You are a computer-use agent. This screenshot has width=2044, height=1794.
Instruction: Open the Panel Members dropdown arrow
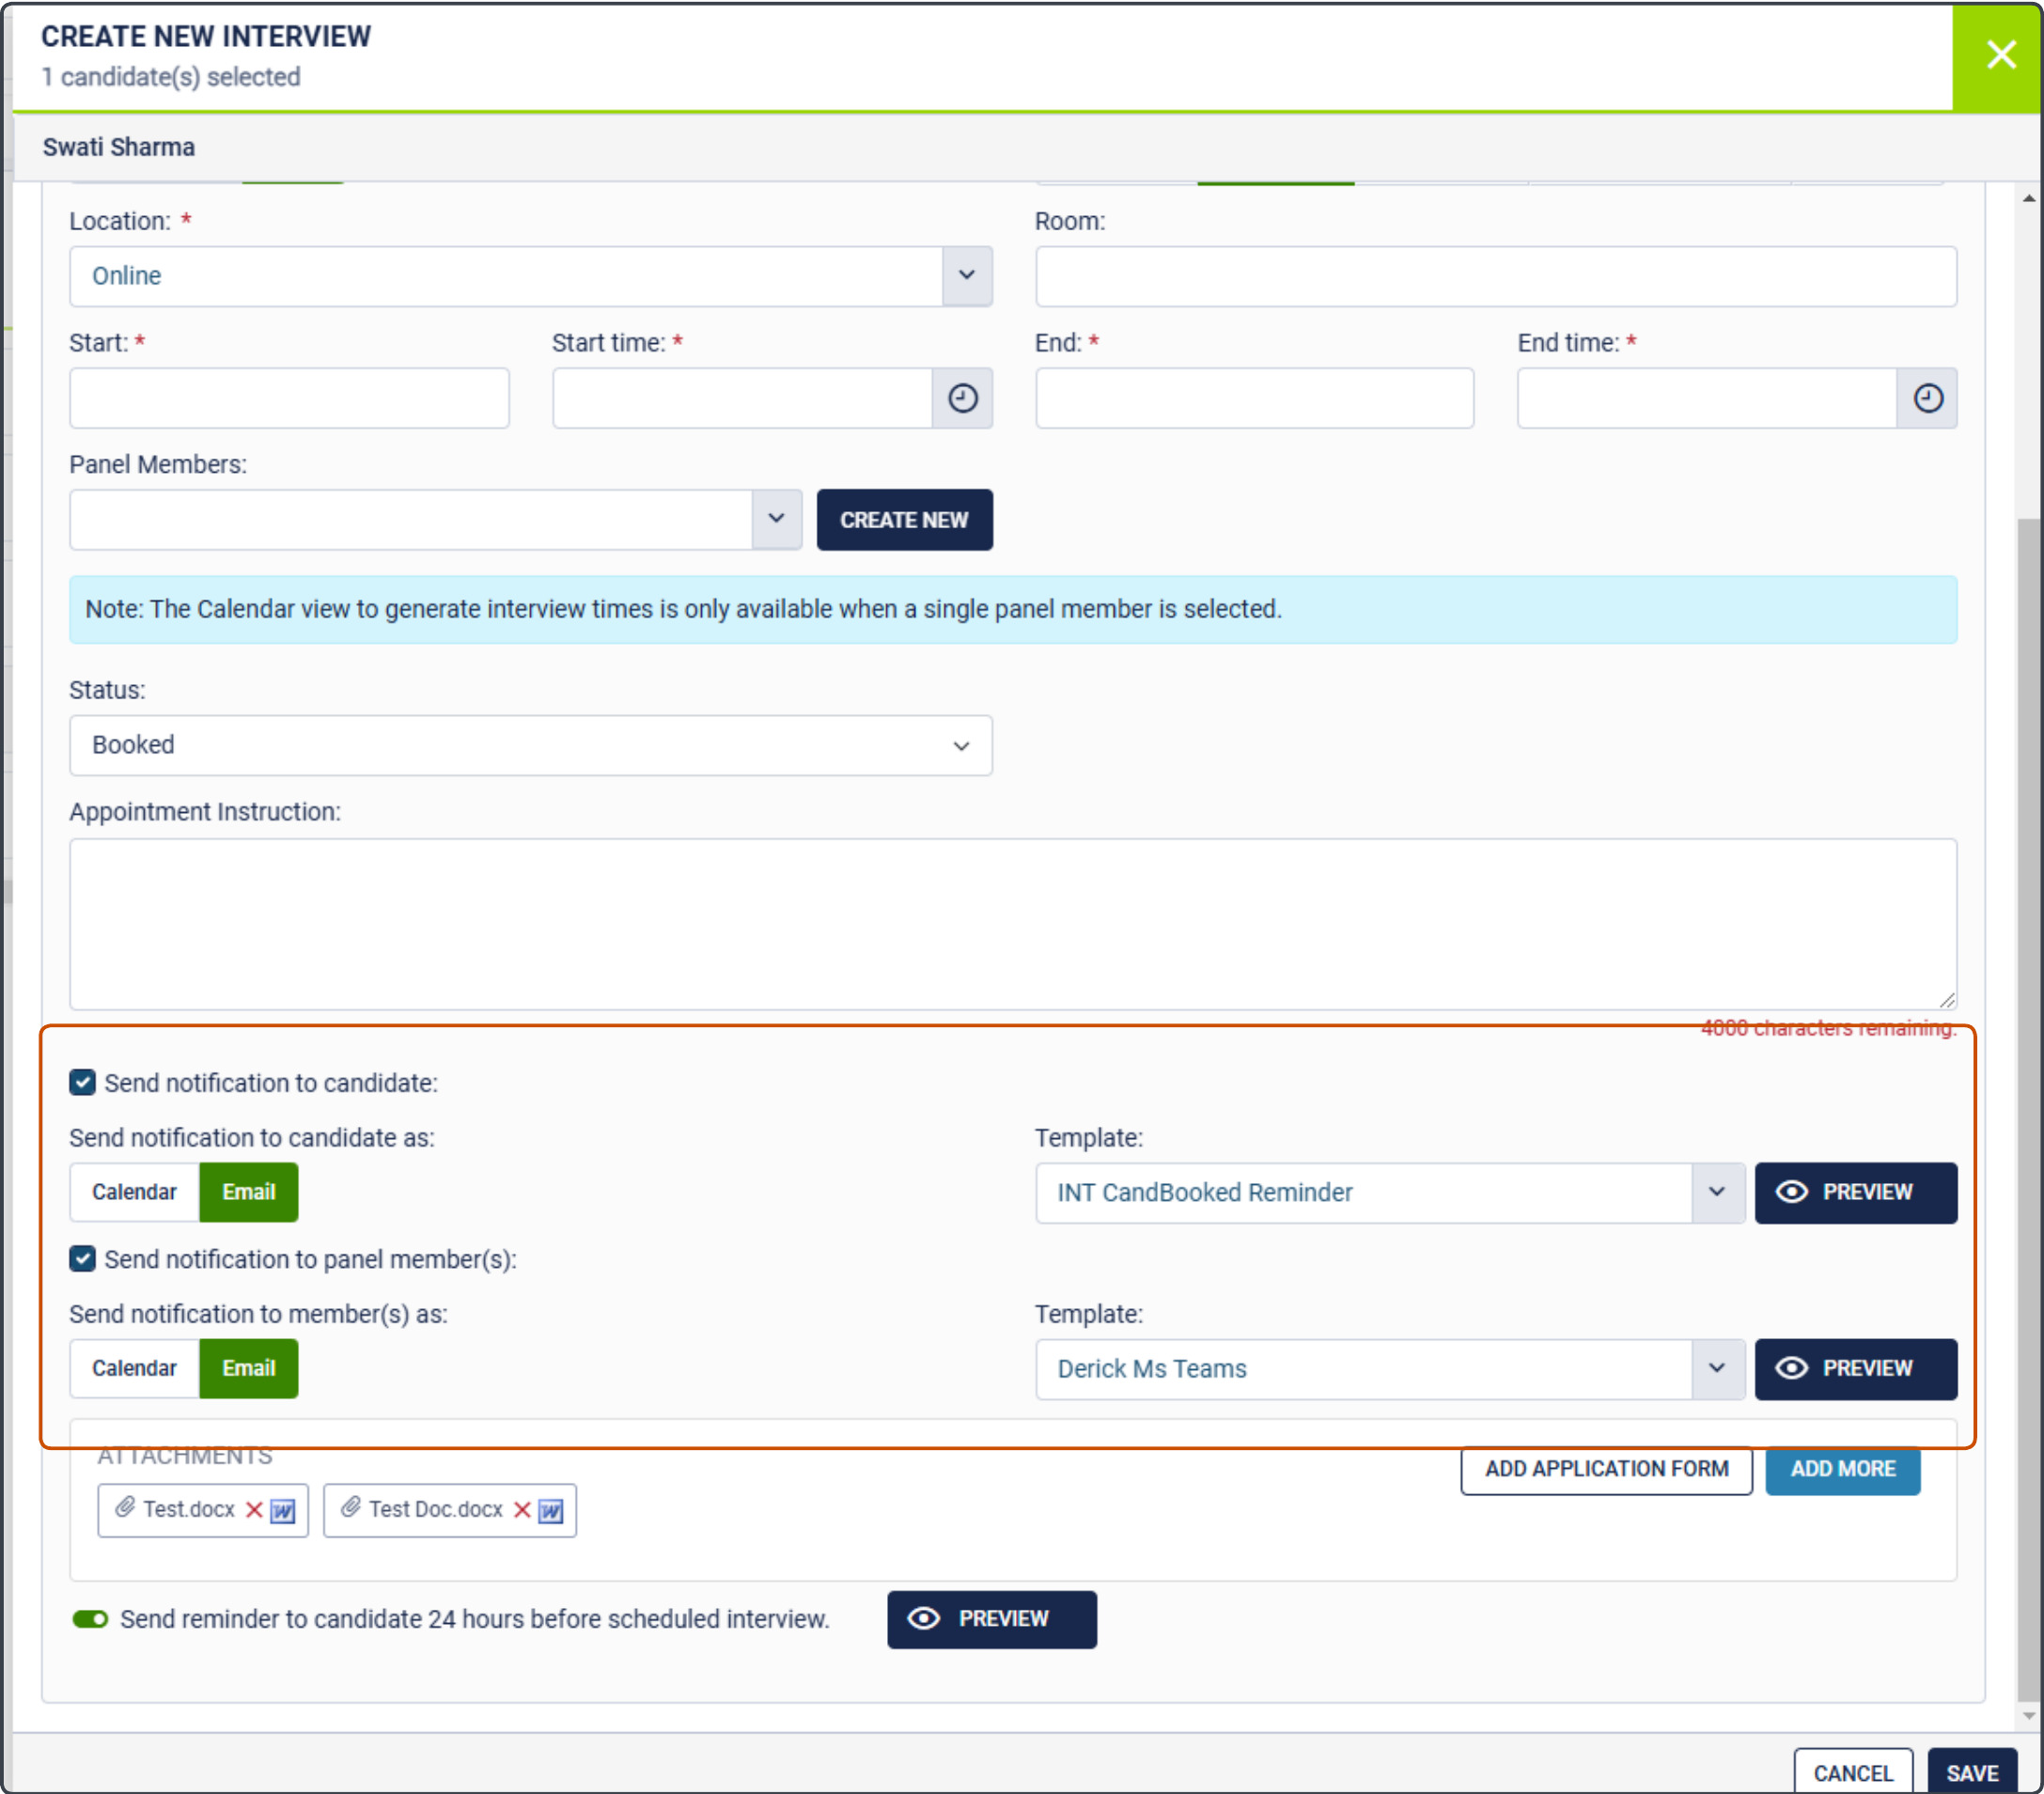pyautogui.click(x=776, y=519)
